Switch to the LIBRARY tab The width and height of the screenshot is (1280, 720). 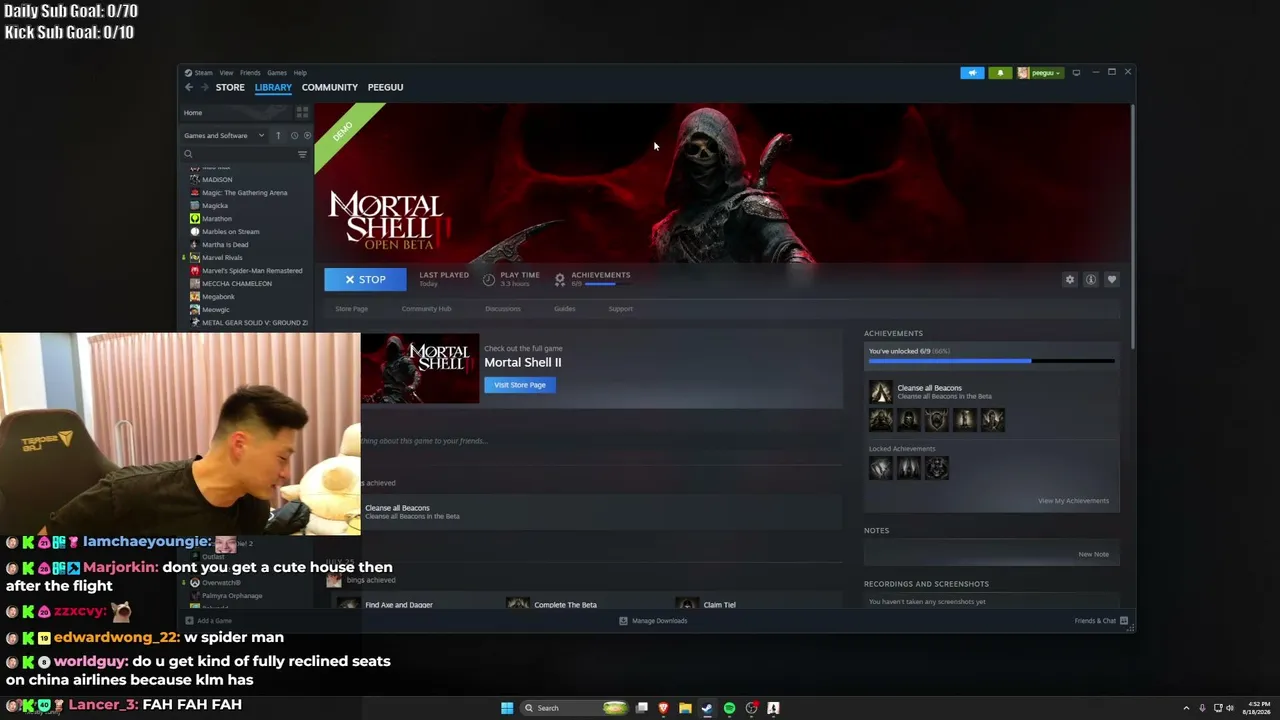tap(273, 87)
